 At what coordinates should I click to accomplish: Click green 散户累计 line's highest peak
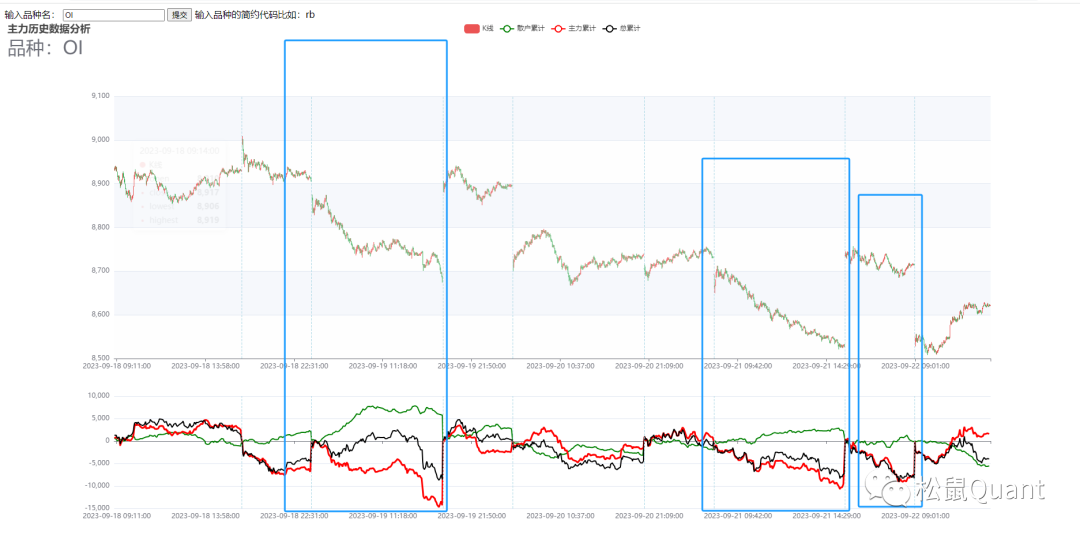coord(372,406)
